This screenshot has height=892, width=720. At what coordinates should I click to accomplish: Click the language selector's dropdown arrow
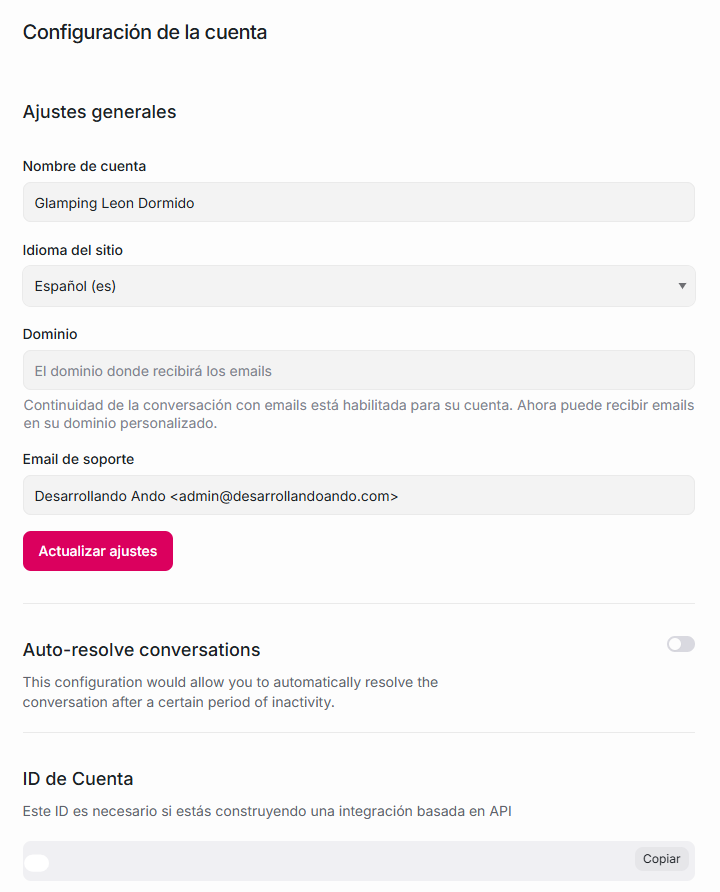(x=682, y=286)
